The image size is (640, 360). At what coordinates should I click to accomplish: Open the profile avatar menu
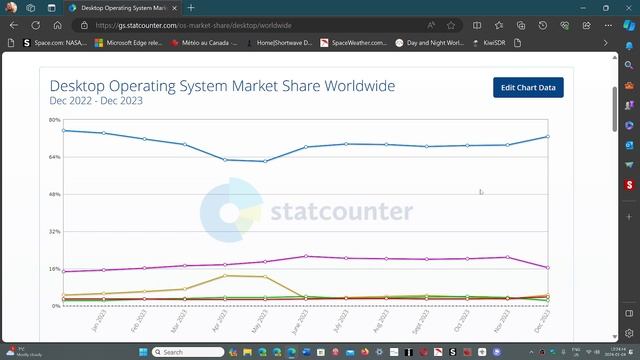(11, 7)
